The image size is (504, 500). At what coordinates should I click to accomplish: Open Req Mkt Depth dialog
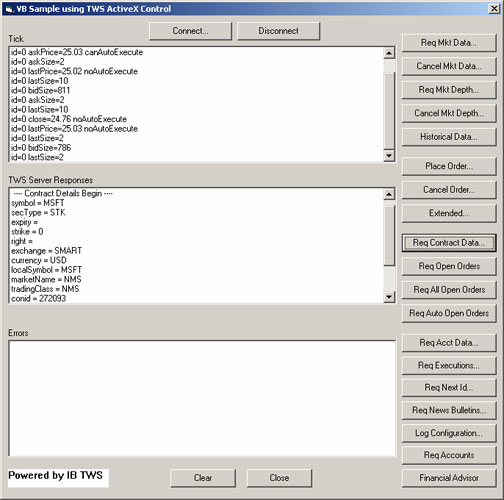pos(449,90)
